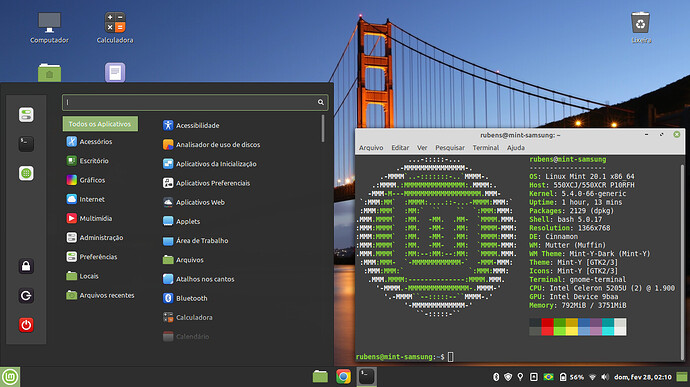Click the green home folder desktop icon
The image size is (690, 387).
pyautogui.click(x=49, y=73)
